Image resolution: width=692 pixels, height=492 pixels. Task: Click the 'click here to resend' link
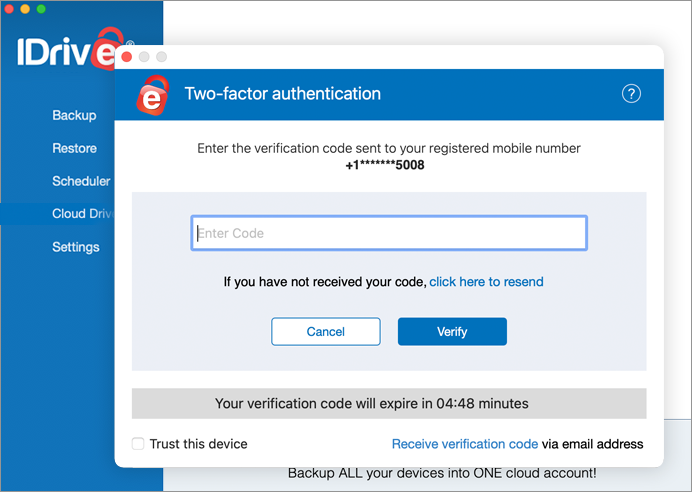tap(486, 282)
